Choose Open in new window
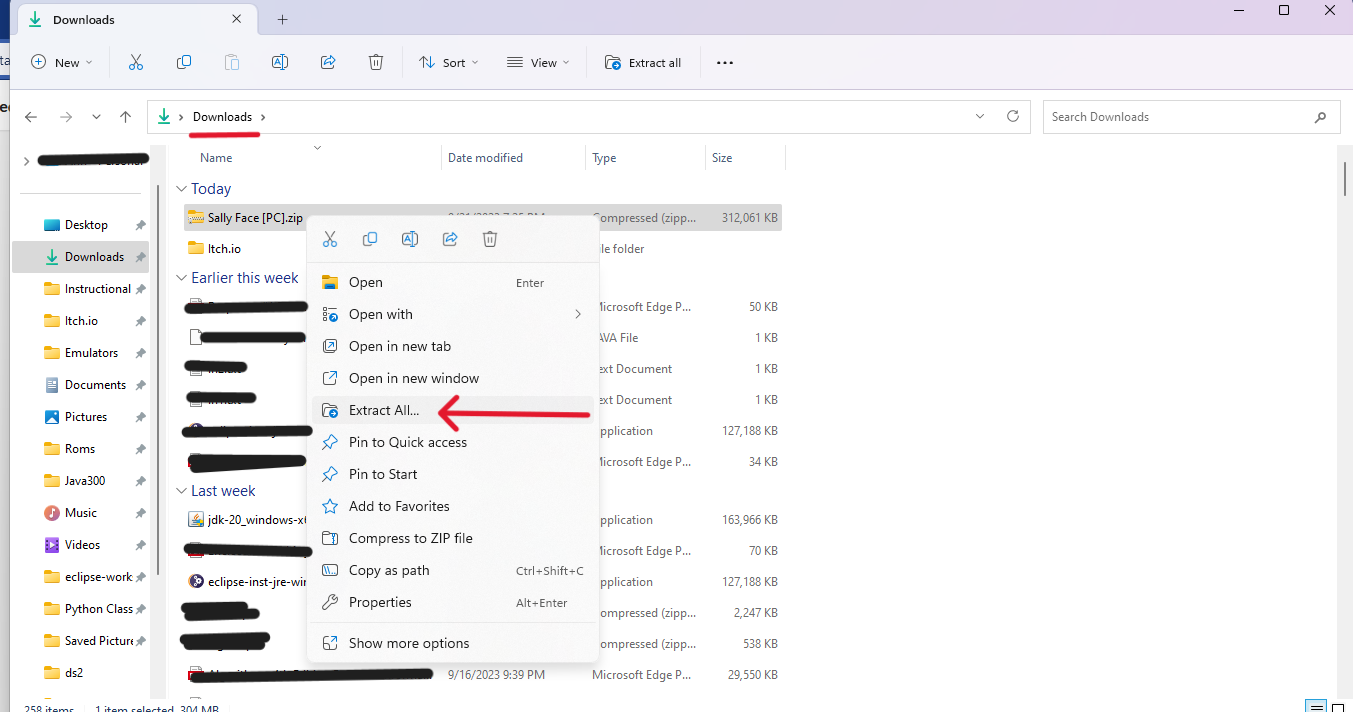The image size is (1353, 712). 453,378
